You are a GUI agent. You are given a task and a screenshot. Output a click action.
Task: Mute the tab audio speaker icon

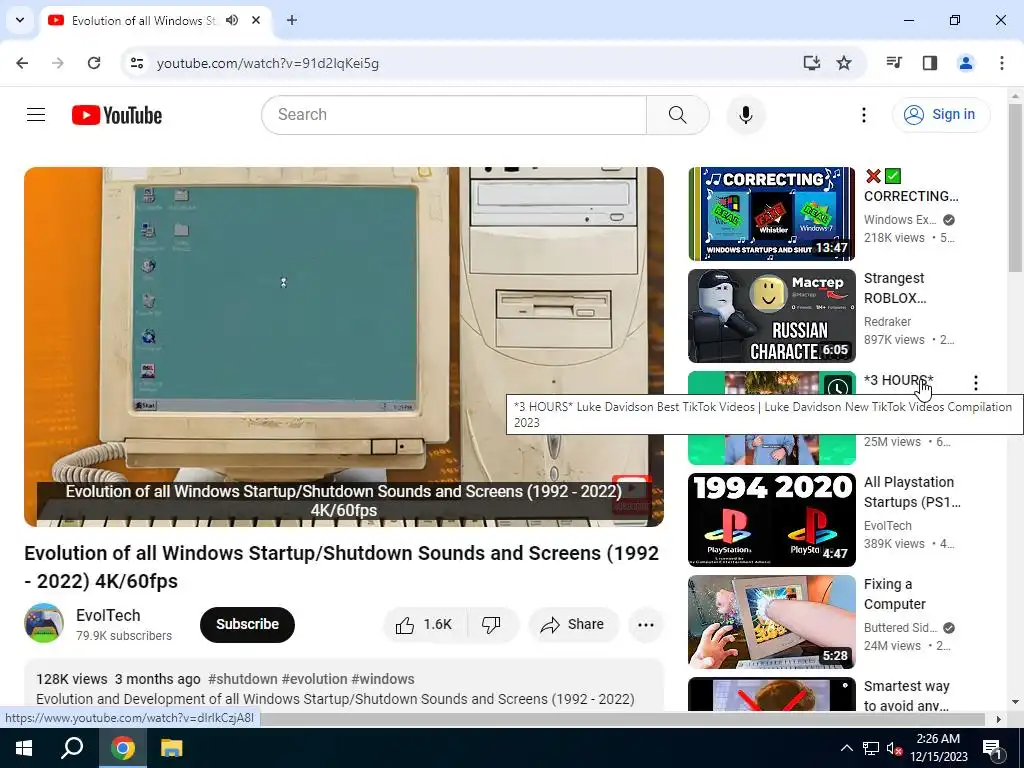click(232, 20)
